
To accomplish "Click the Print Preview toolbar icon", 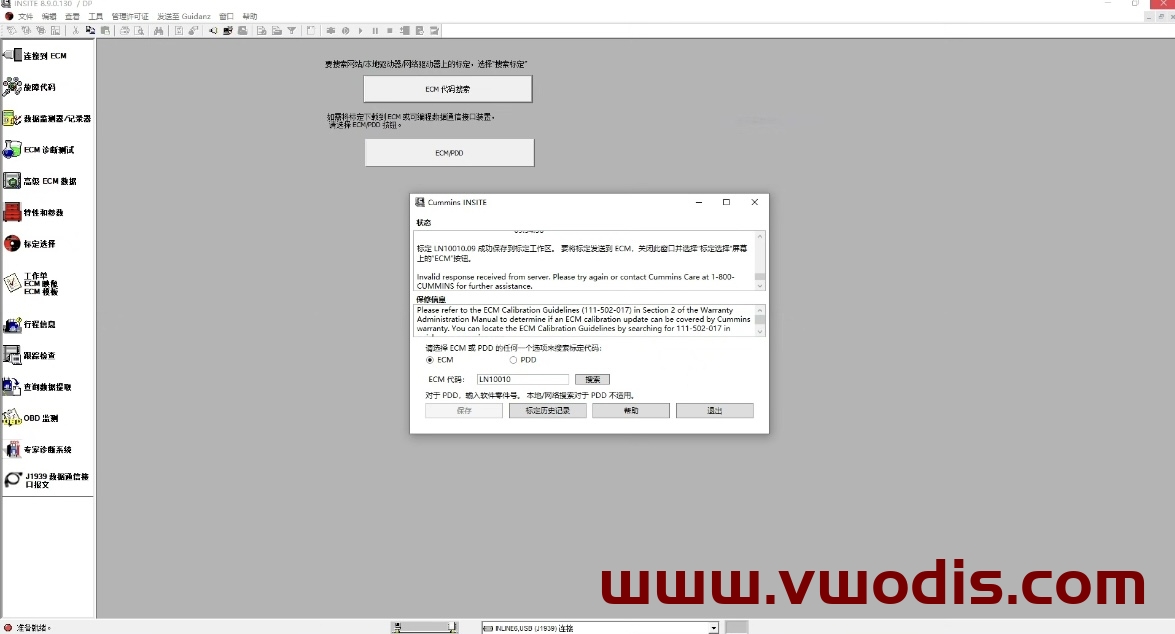I will click(x=139, y=31).
